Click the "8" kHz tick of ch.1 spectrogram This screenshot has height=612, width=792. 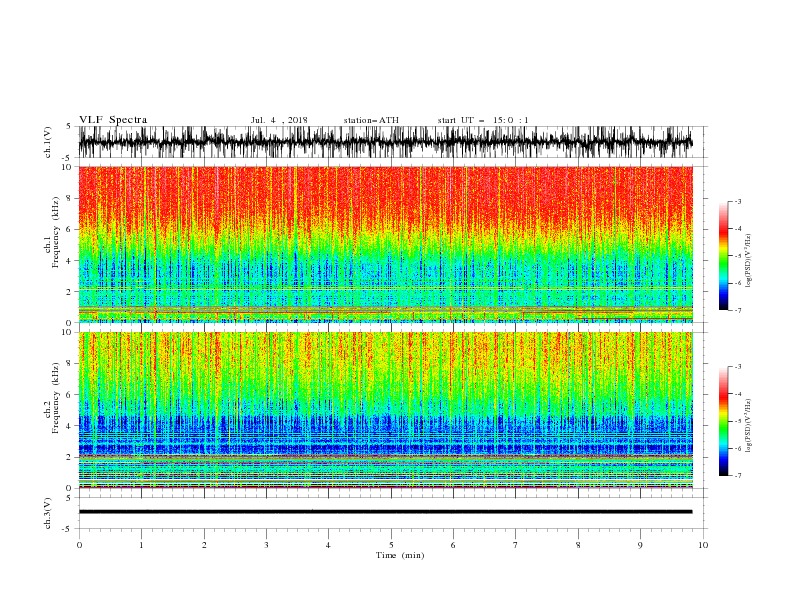click(x=71, y=198)
